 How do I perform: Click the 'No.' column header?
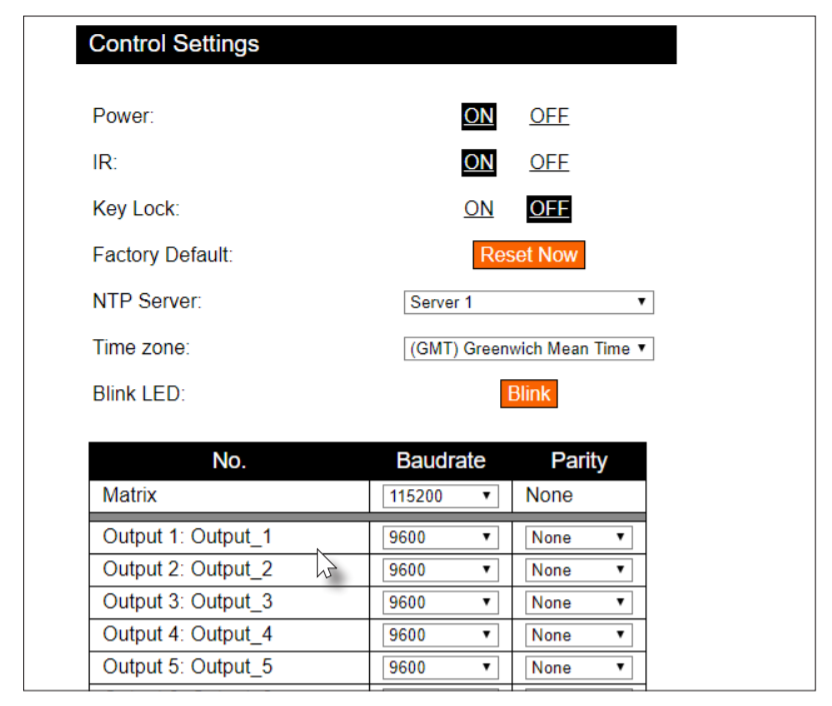[x=229, y=460]
